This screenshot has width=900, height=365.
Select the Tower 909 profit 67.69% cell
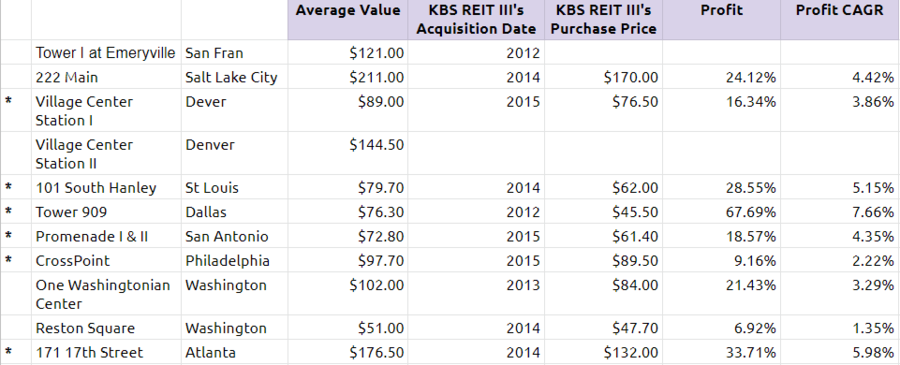[x=721, y=212]
